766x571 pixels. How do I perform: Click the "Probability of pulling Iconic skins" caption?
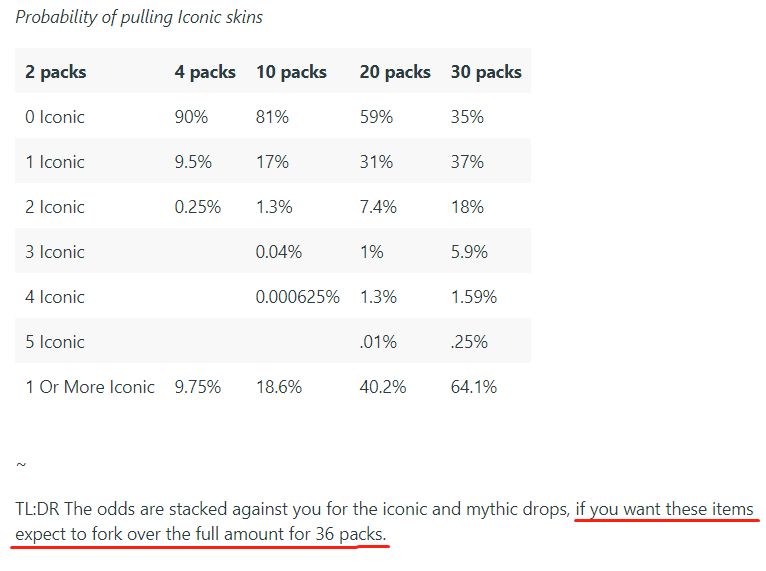(139, 17)
